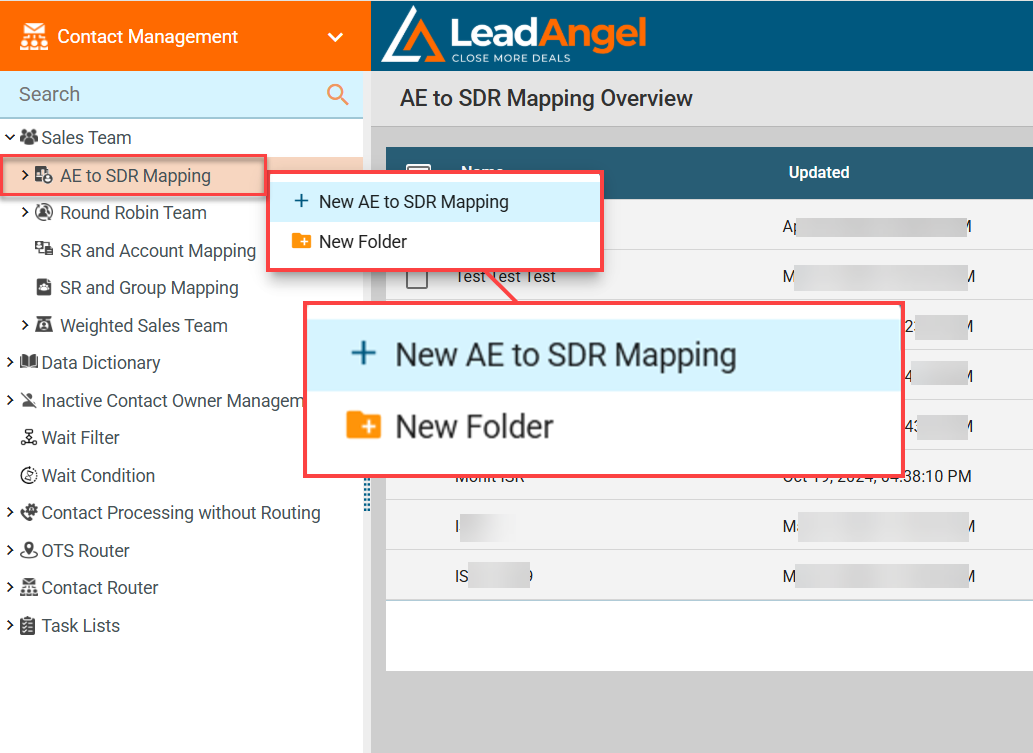
Task: Click the Wait Condition clock icon
Action: click(29, 475)
